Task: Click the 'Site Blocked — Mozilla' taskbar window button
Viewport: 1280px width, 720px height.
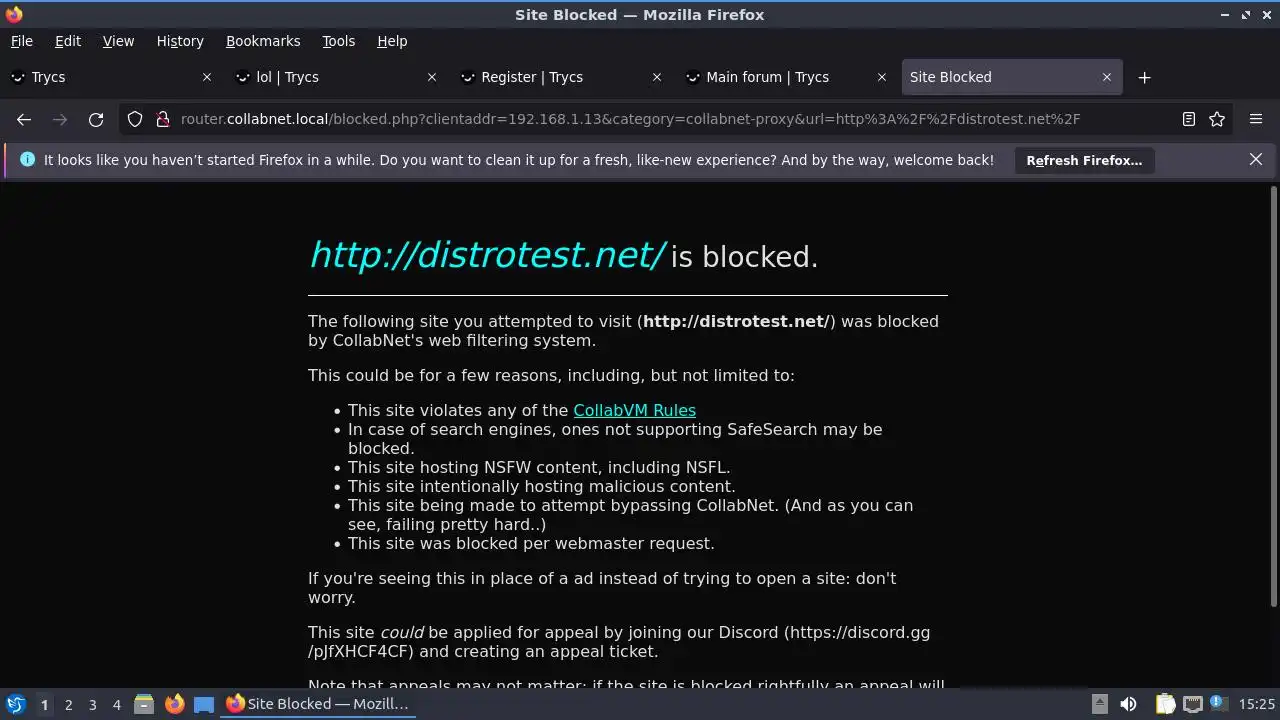Action: (x=317, y=704)
